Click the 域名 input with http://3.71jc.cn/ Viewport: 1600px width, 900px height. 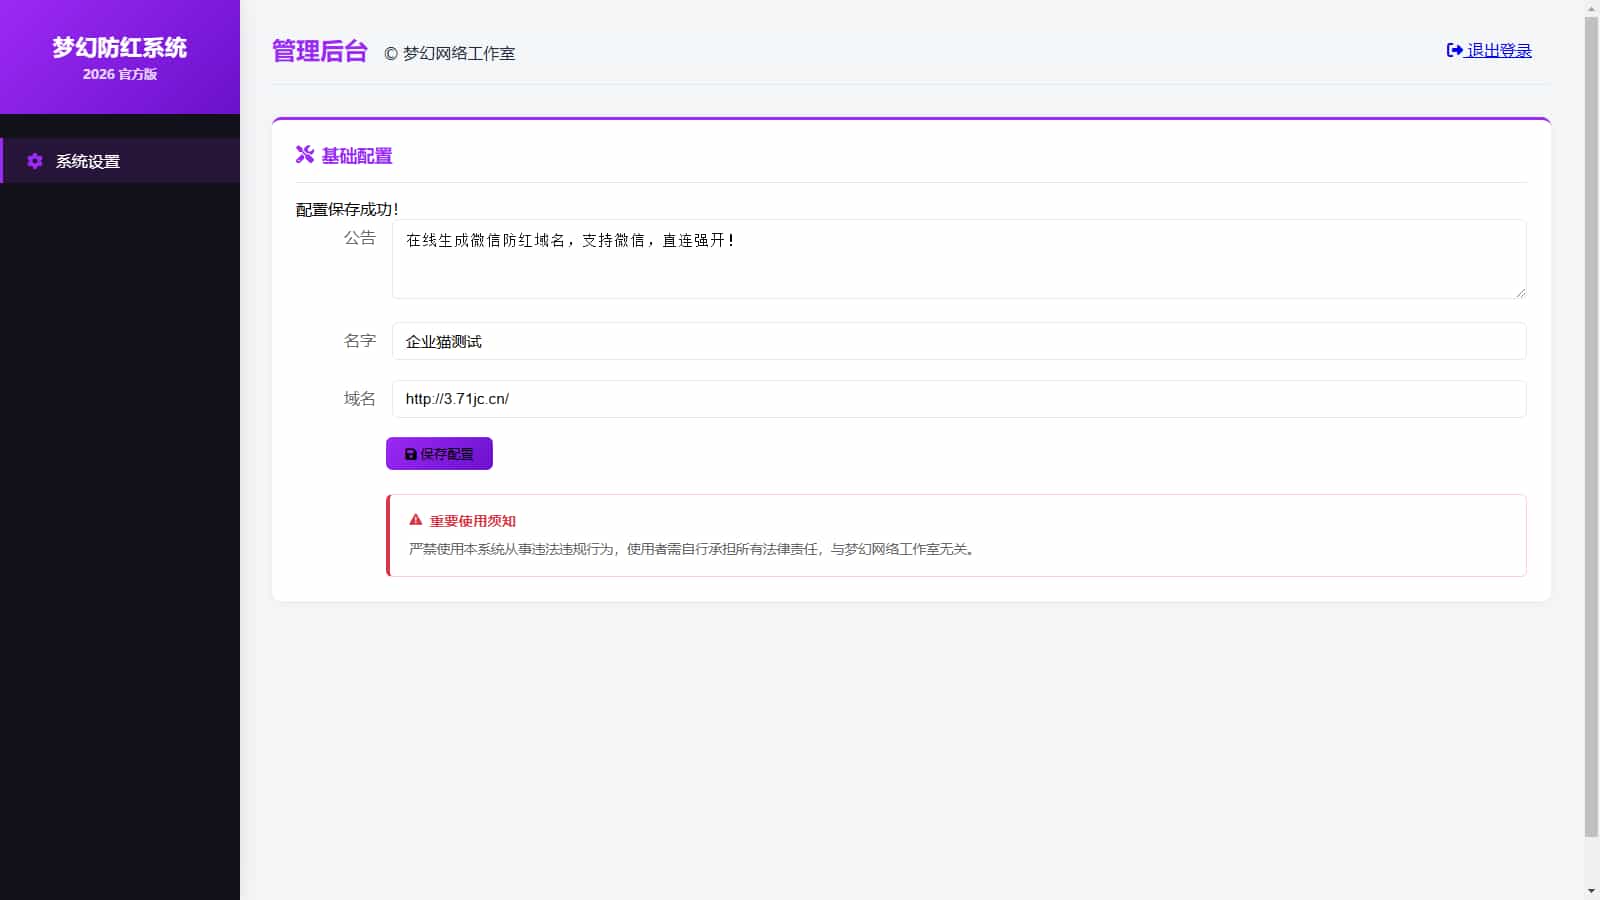(958, 399)
